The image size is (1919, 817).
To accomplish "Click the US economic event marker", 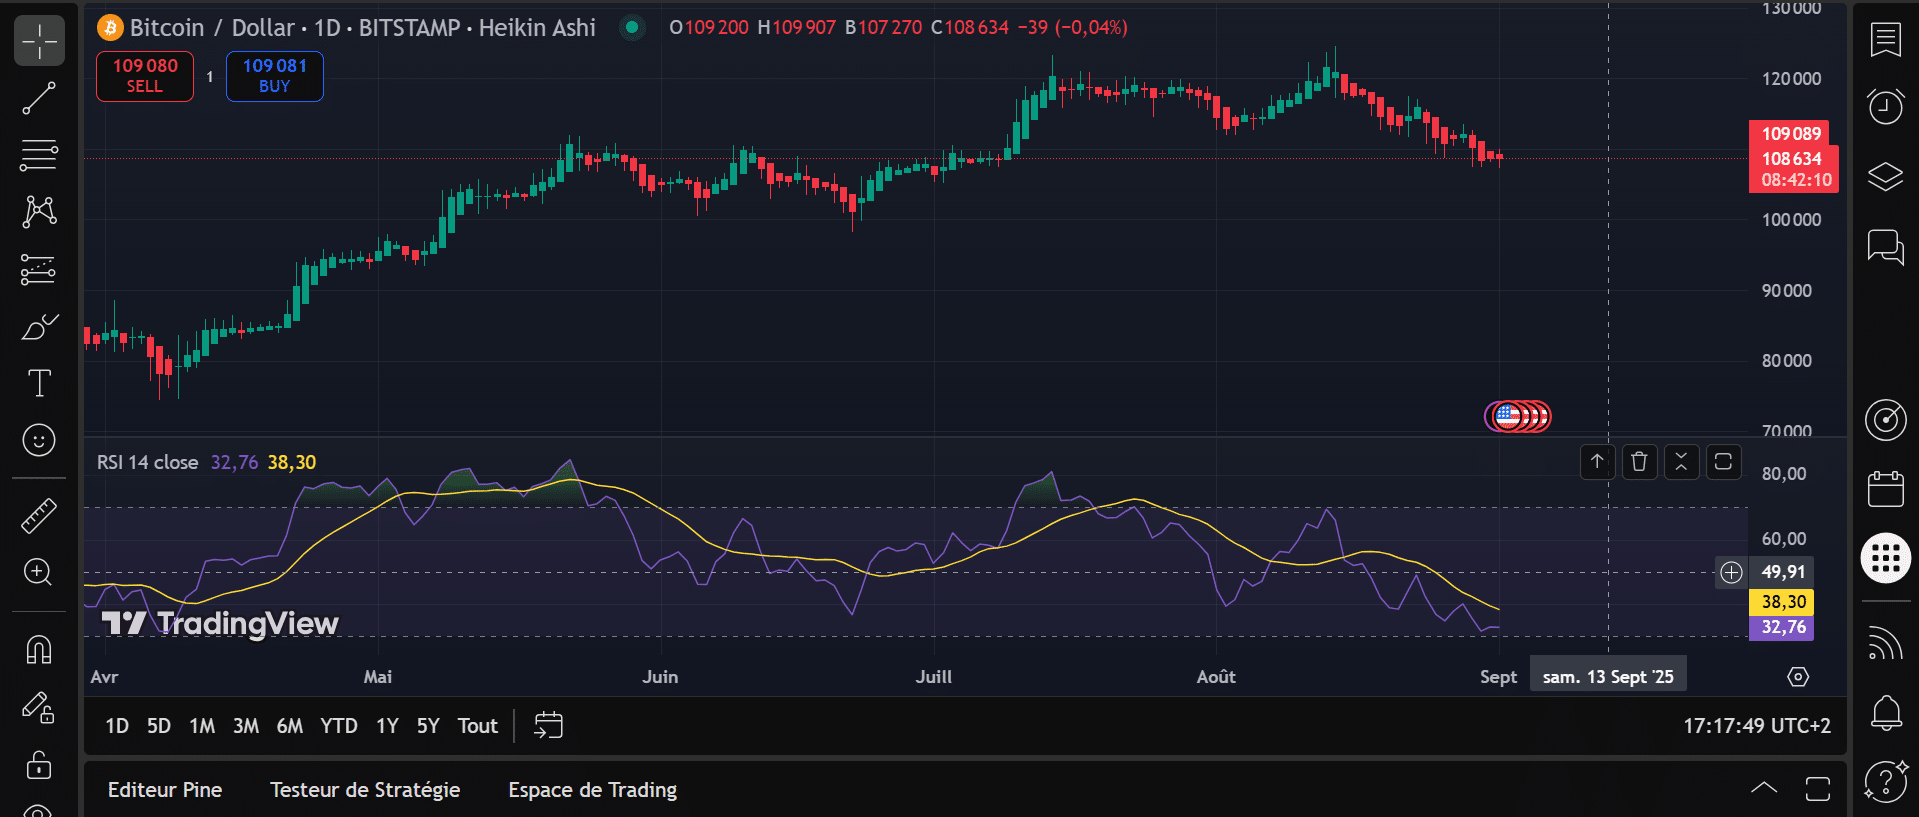I will [x=1508, y=416].
